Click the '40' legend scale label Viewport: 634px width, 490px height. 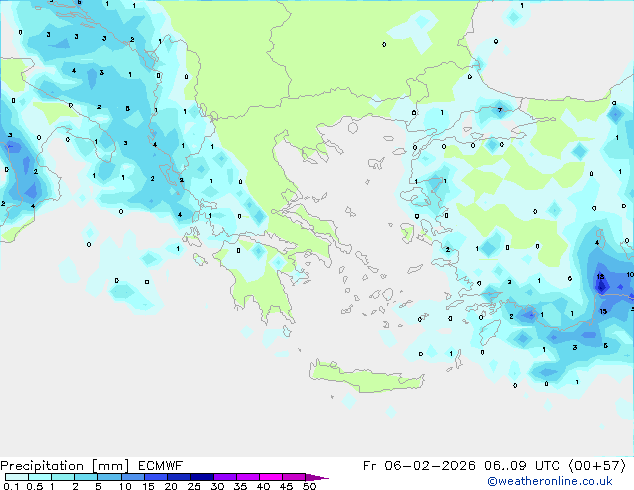pyautogui.click(x=263, y=486)
